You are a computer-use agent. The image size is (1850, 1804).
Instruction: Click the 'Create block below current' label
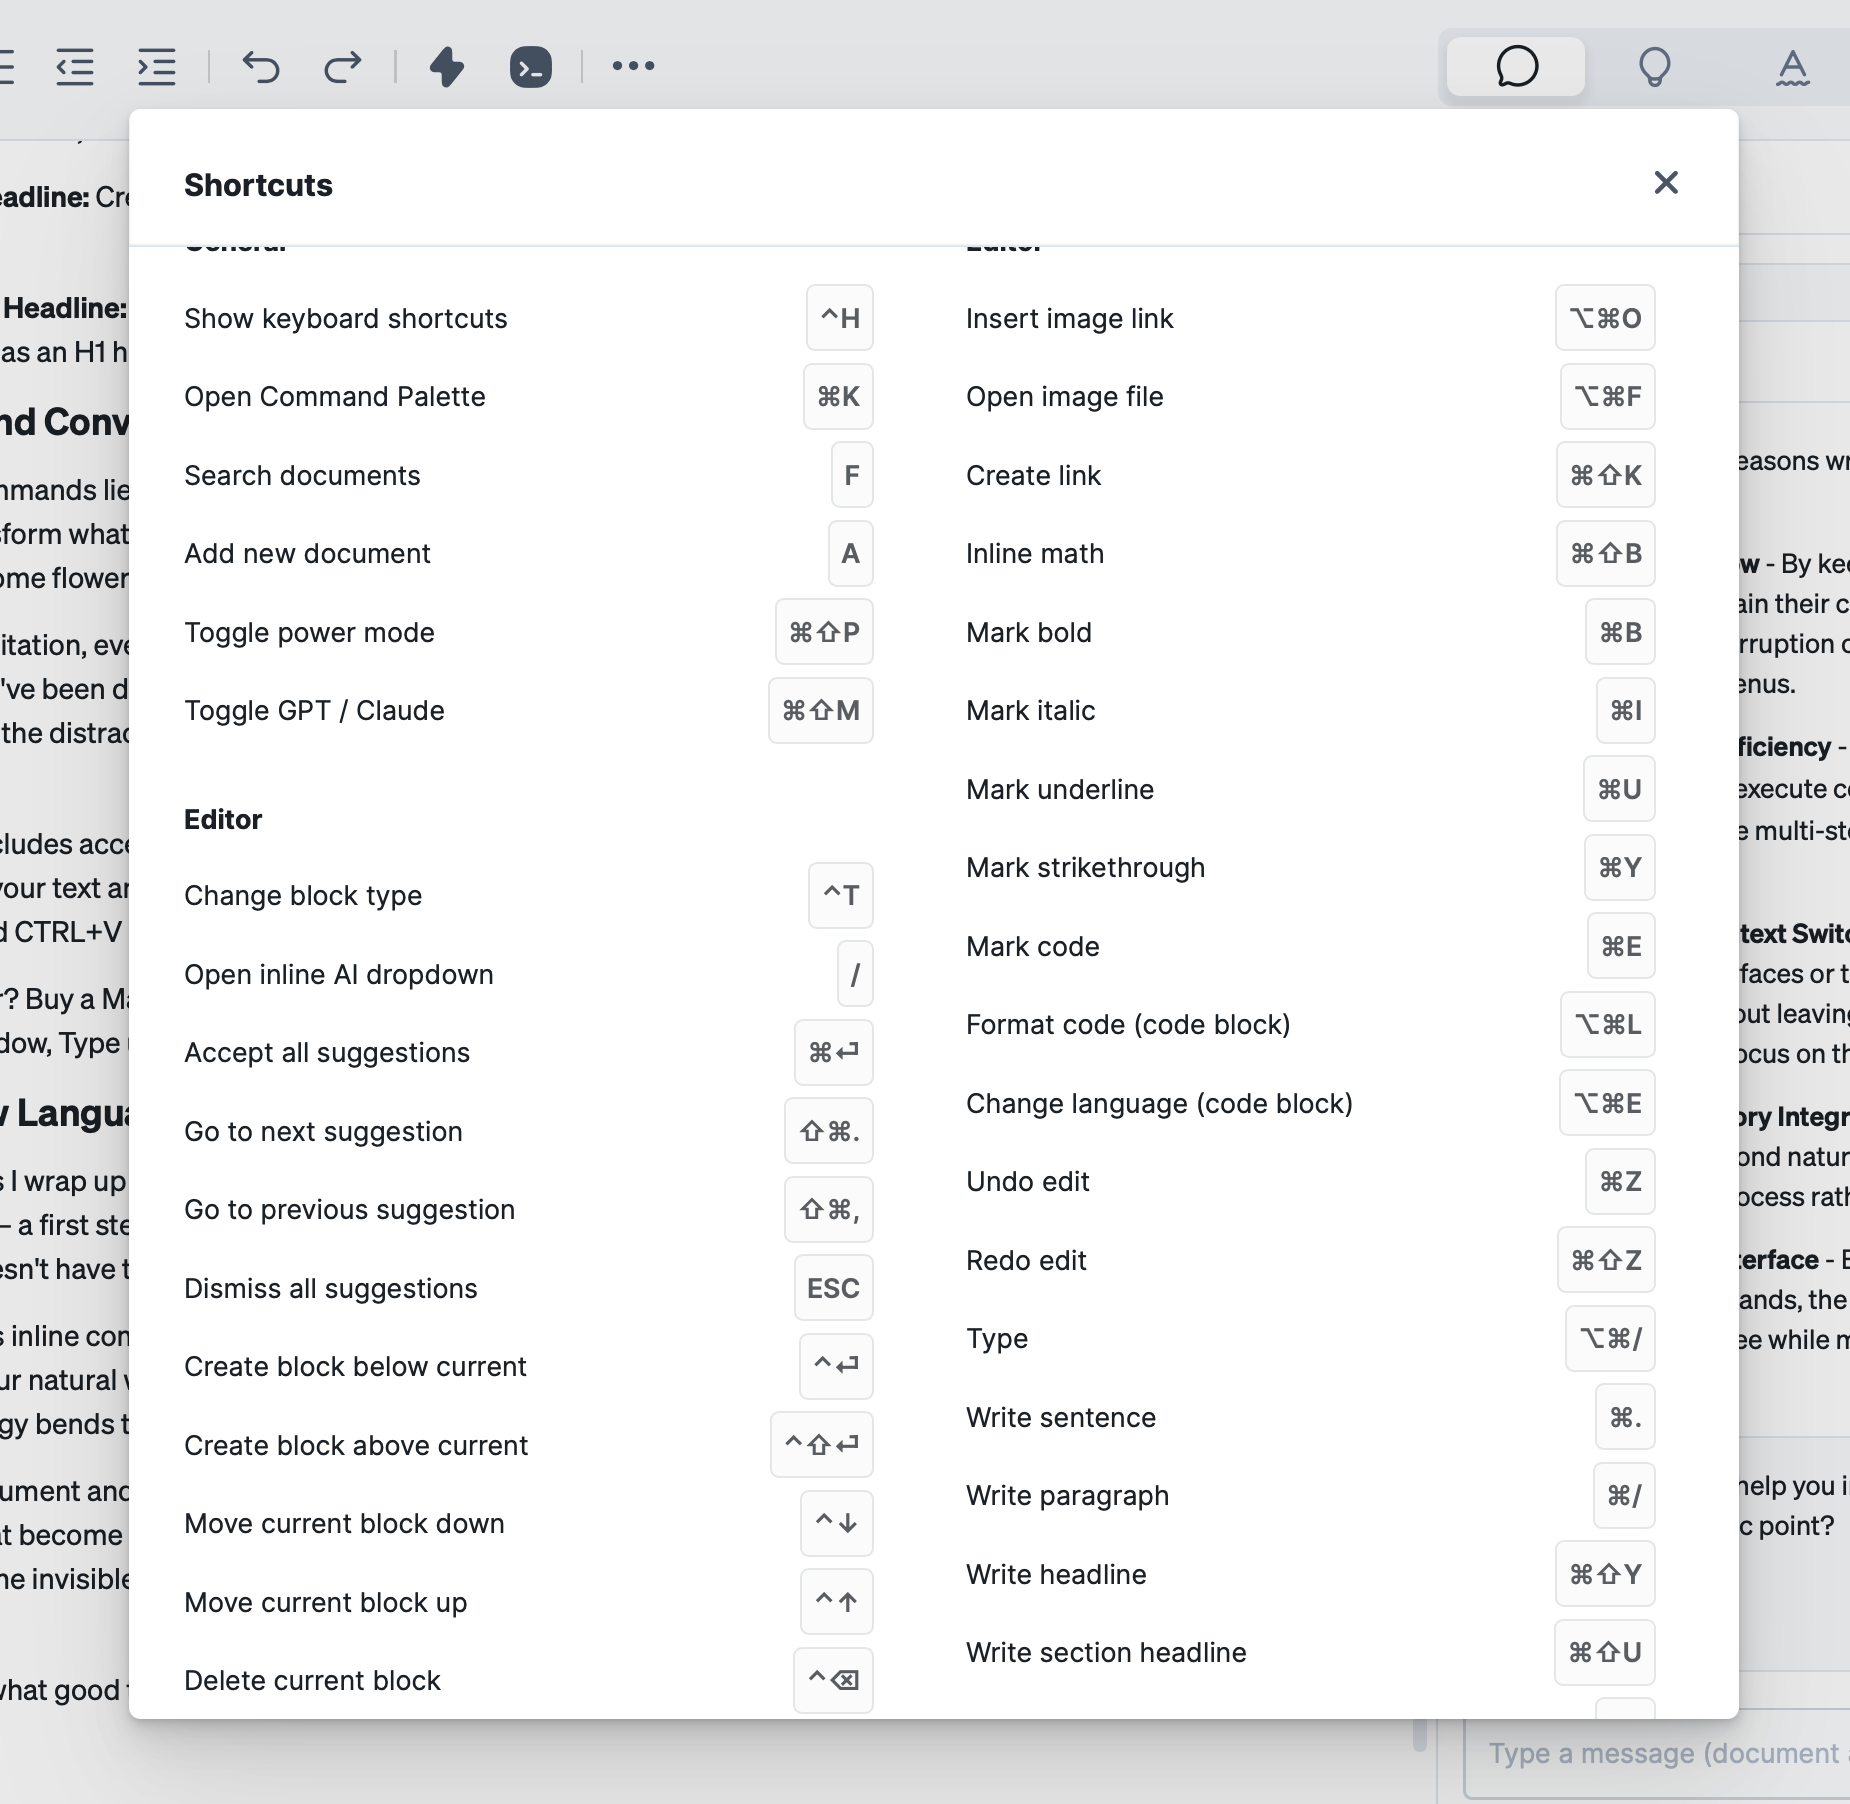coord(356,1367)
